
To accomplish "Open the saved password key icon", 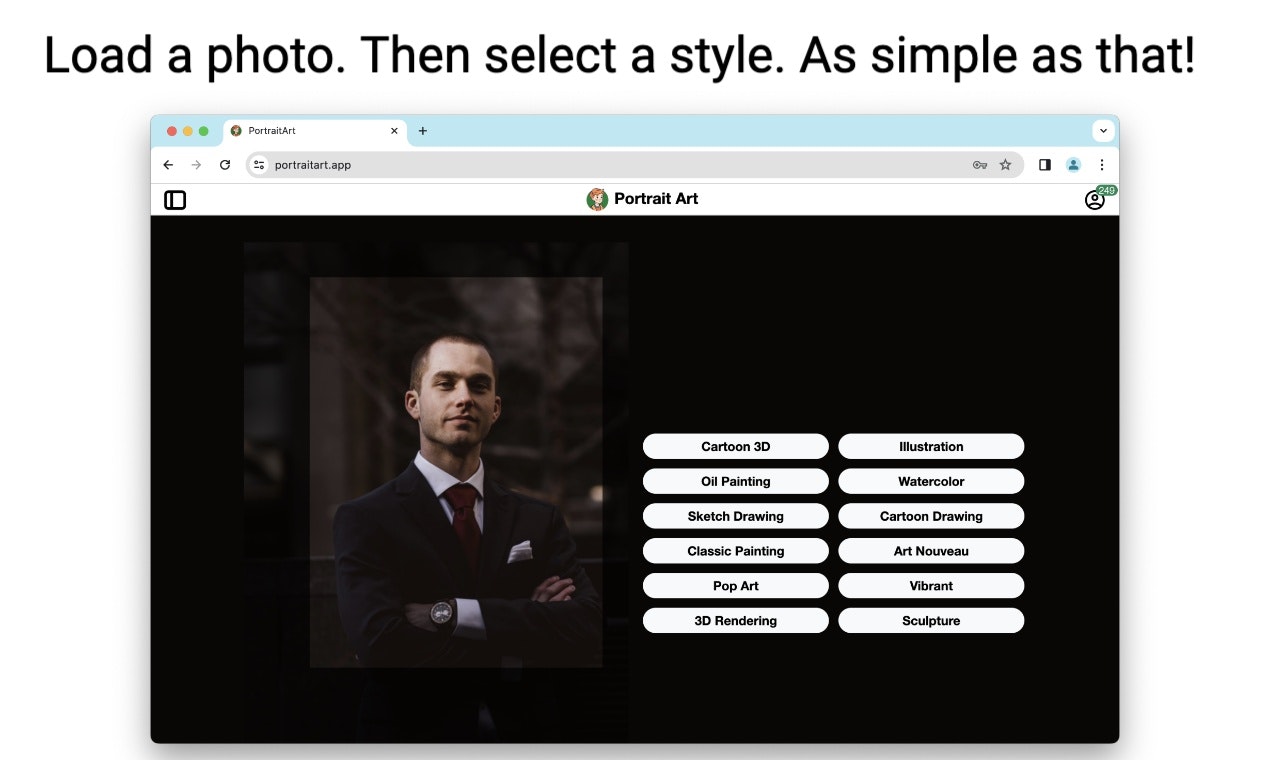I will (980, 165).
